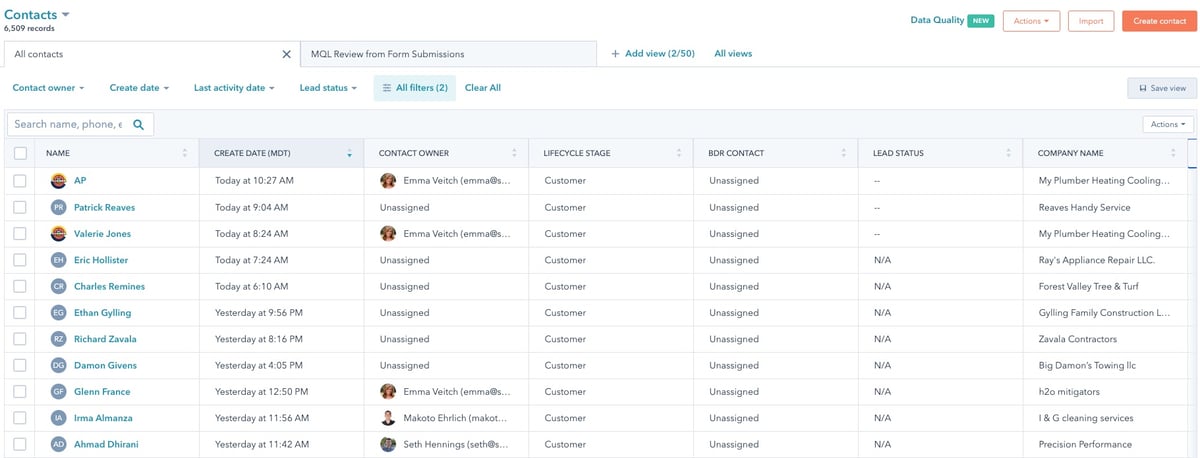Click Irma Almanza IA avatar
1200x458 pixels.
(x=58, y=418)
